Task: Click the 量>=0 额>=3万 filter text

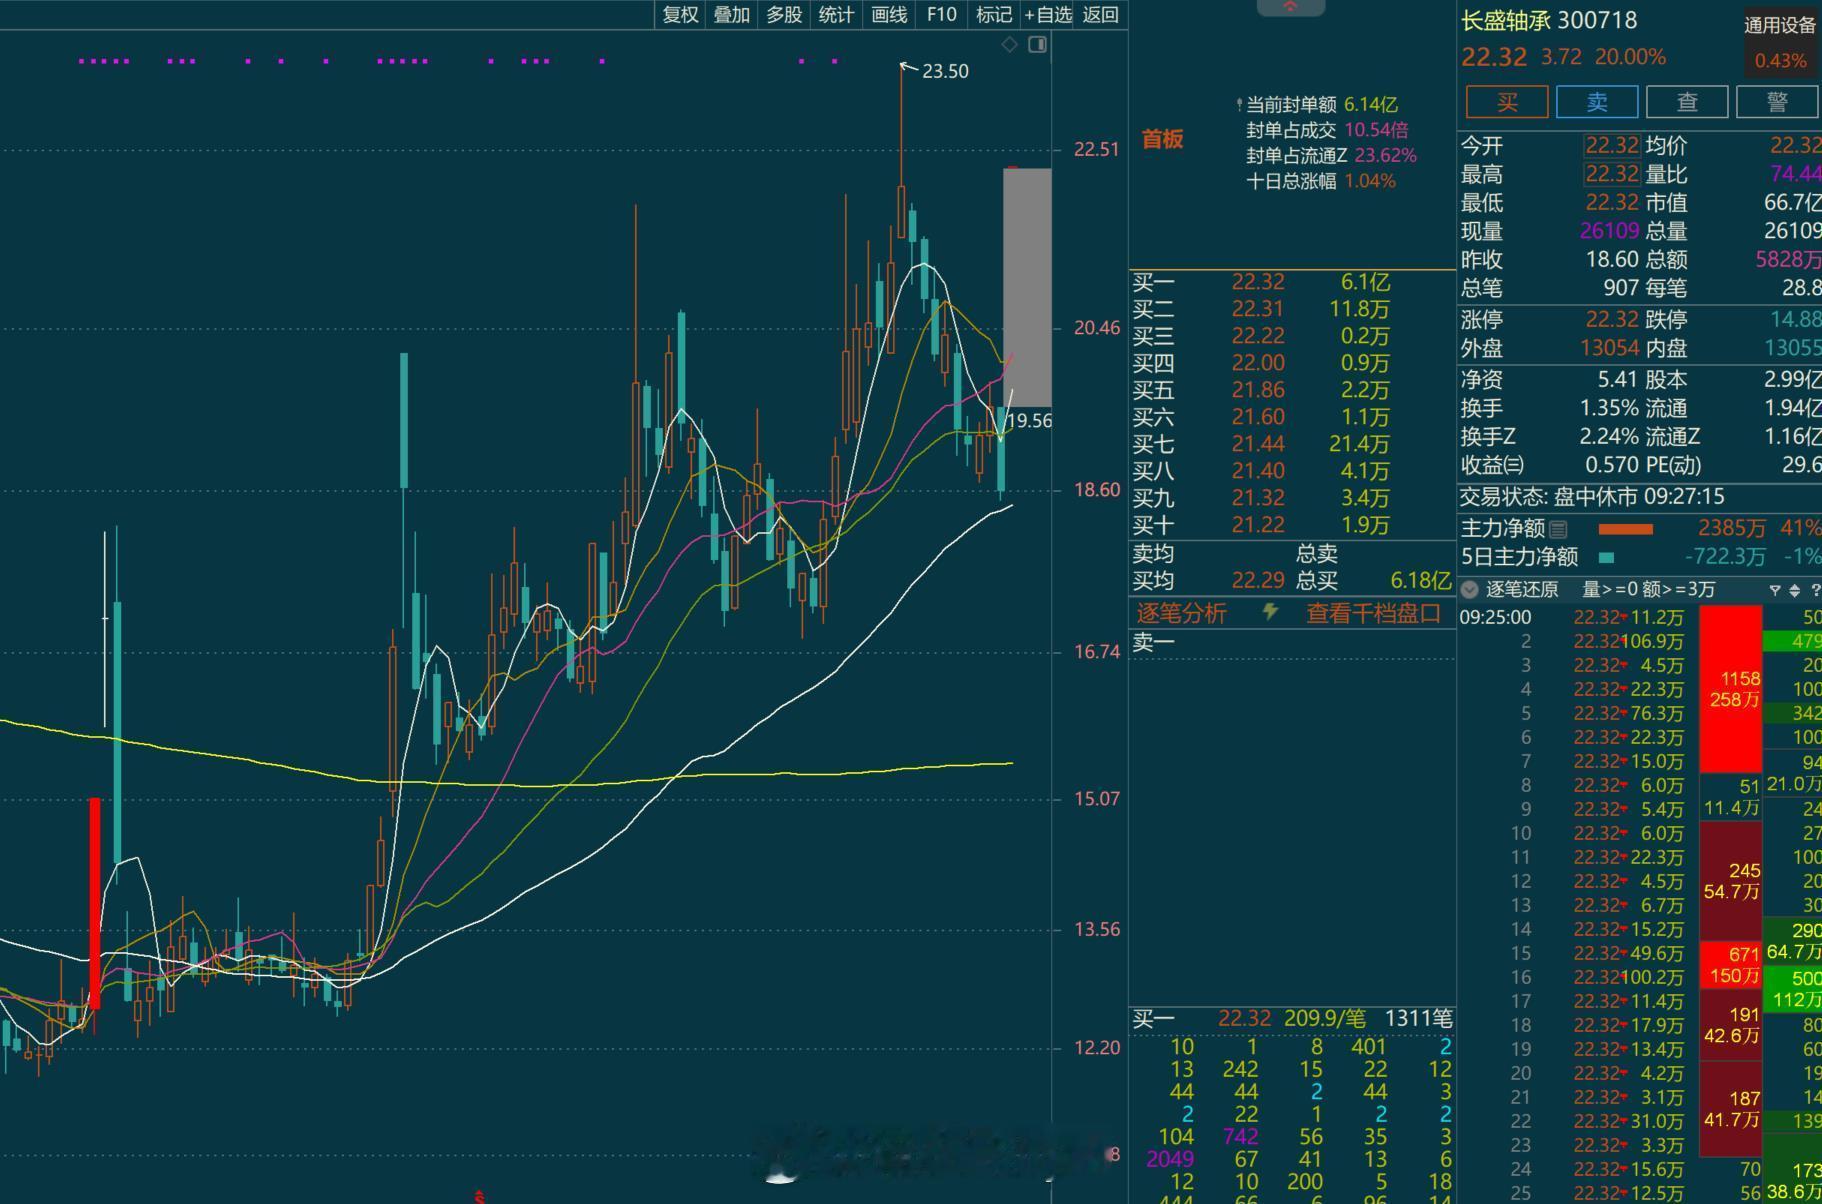Action: pyautogui.click(x=1648, y=590)
